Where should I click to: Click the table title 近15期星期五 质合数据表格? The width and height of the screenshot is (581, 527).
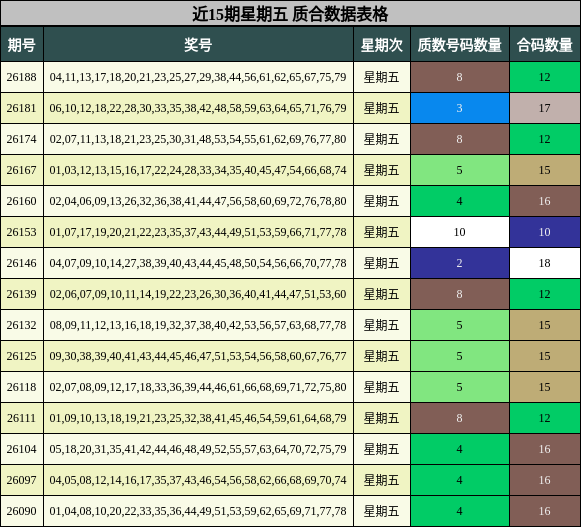(290, 14)
